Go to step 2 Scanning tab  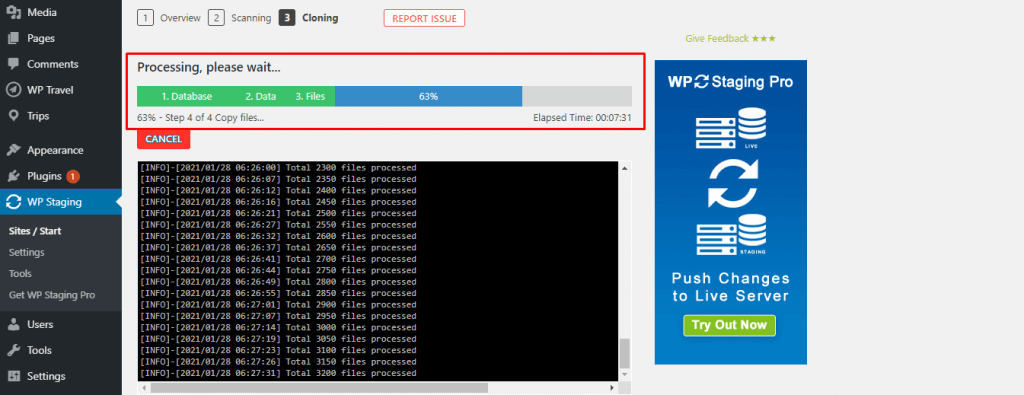click(240, 18)
